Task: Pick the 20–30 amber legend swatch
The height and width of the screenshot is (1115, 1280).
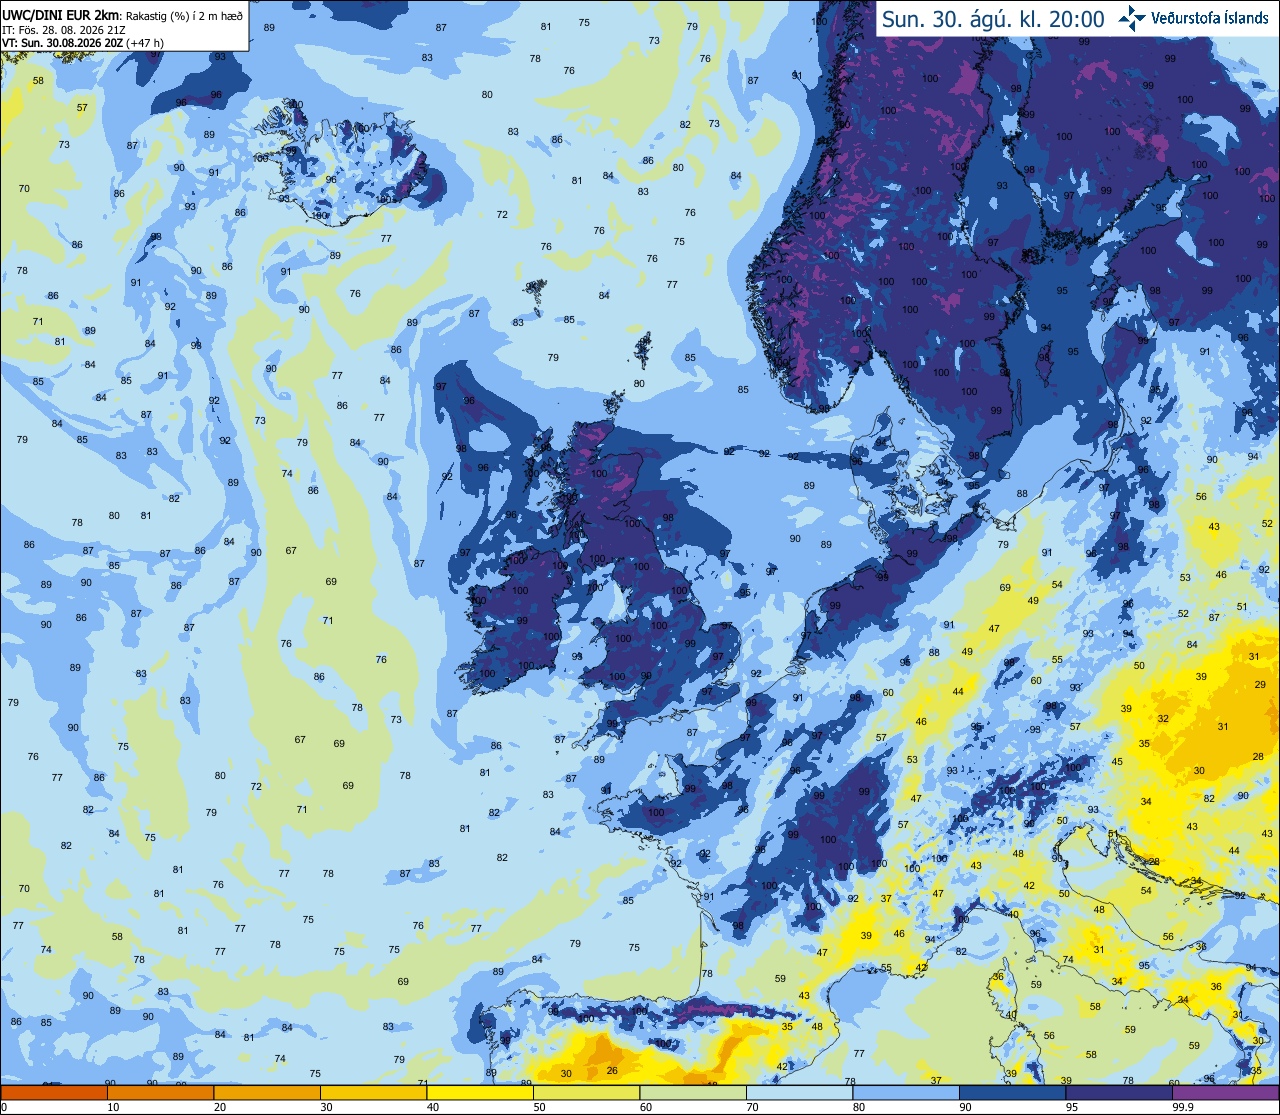Action: [x=266, y=1092]
